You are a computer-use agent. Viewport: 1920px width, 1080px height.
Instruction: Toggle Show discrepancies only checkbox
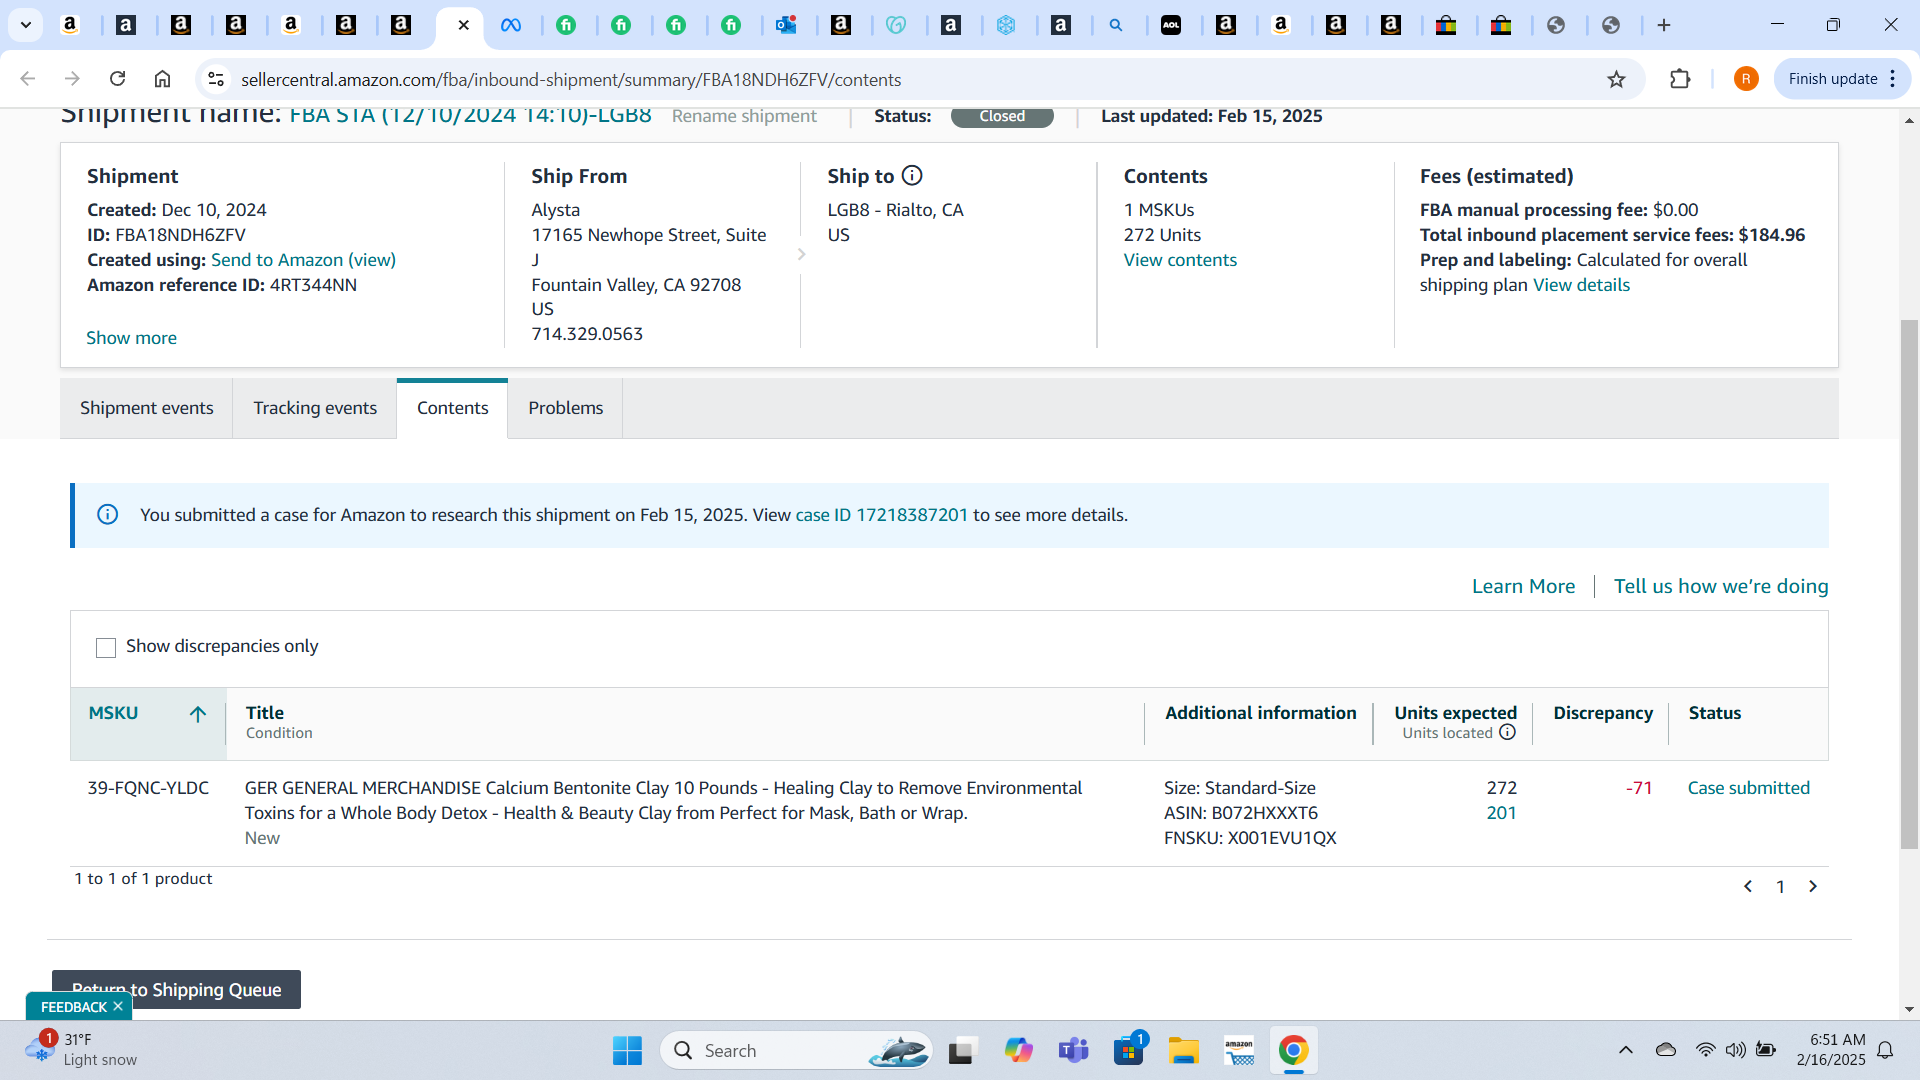106,648
